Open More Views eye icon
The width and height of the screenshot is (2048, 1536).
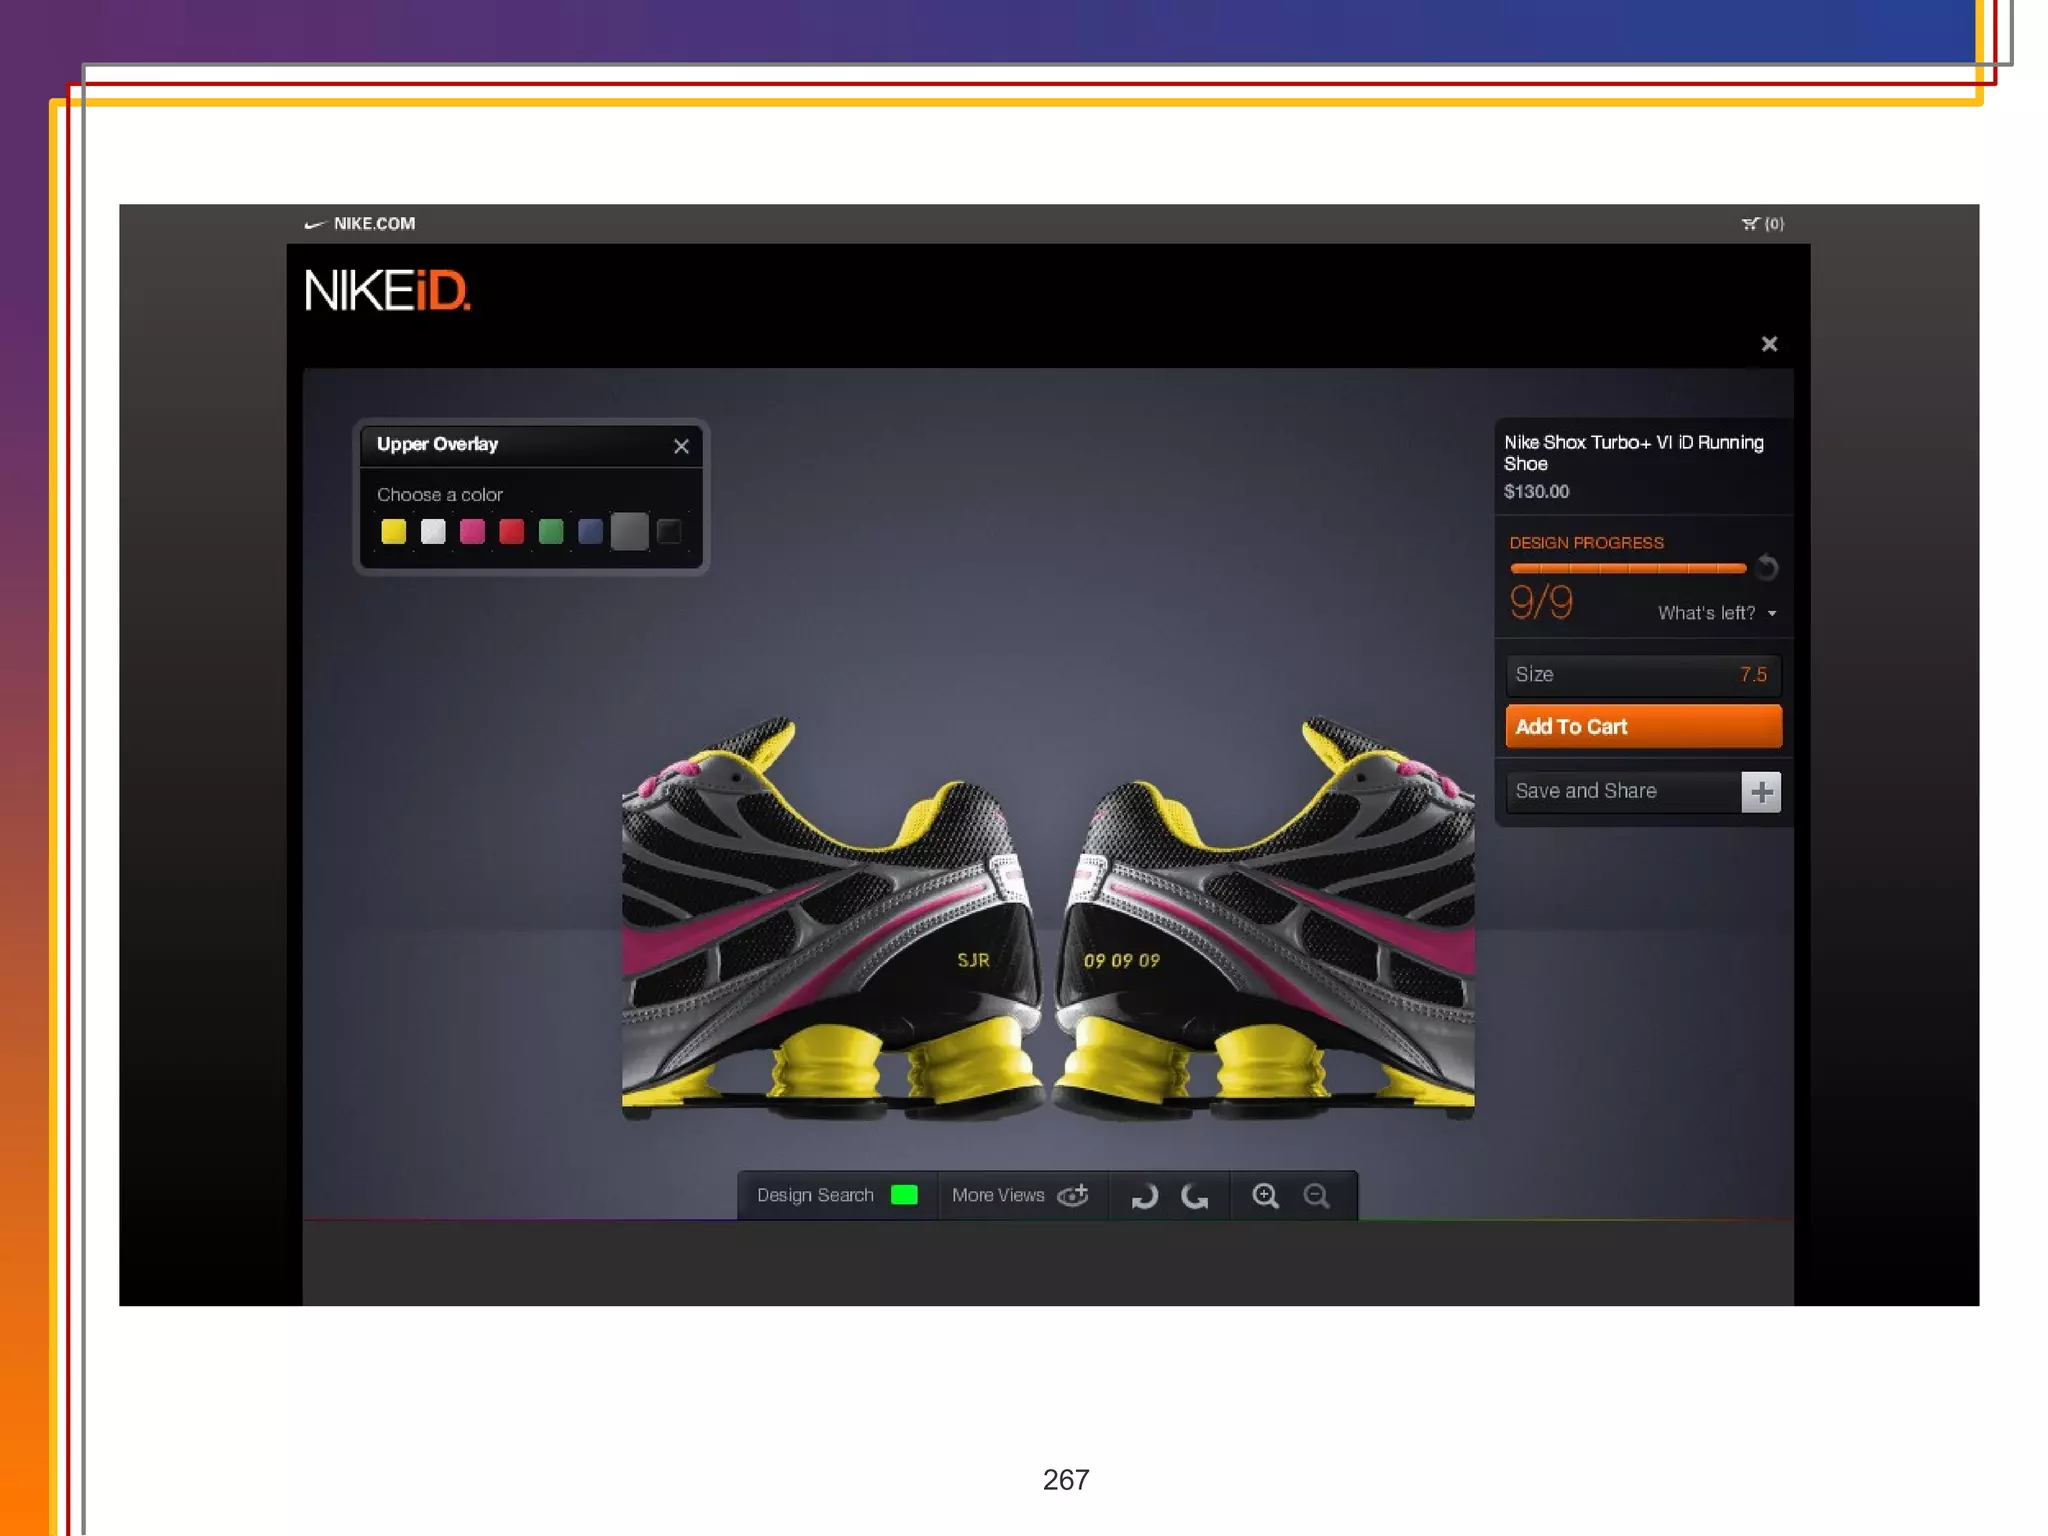[1072, 1195]
